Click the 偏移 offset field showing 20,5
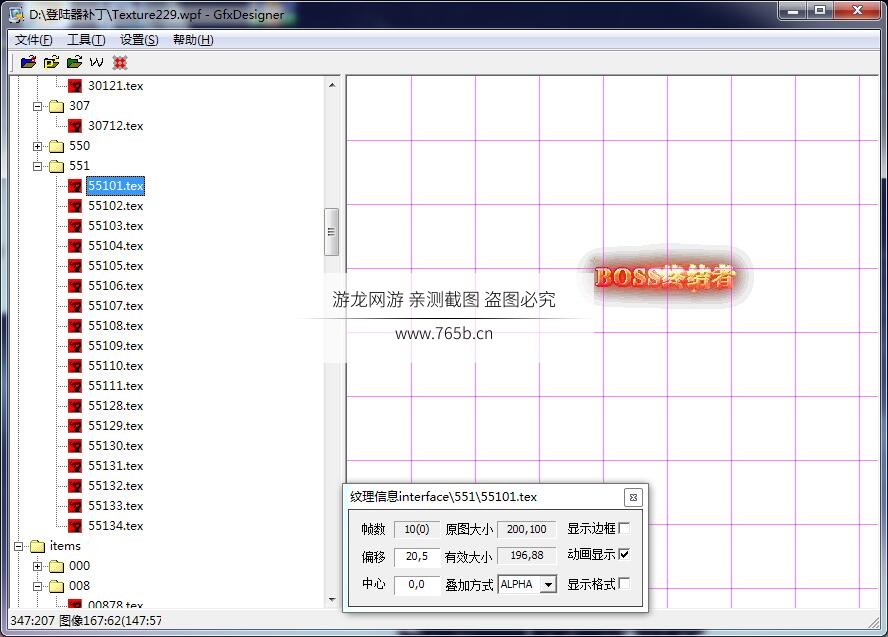The height and width of the screenshot is (637, 888). (x=417, y=556)
